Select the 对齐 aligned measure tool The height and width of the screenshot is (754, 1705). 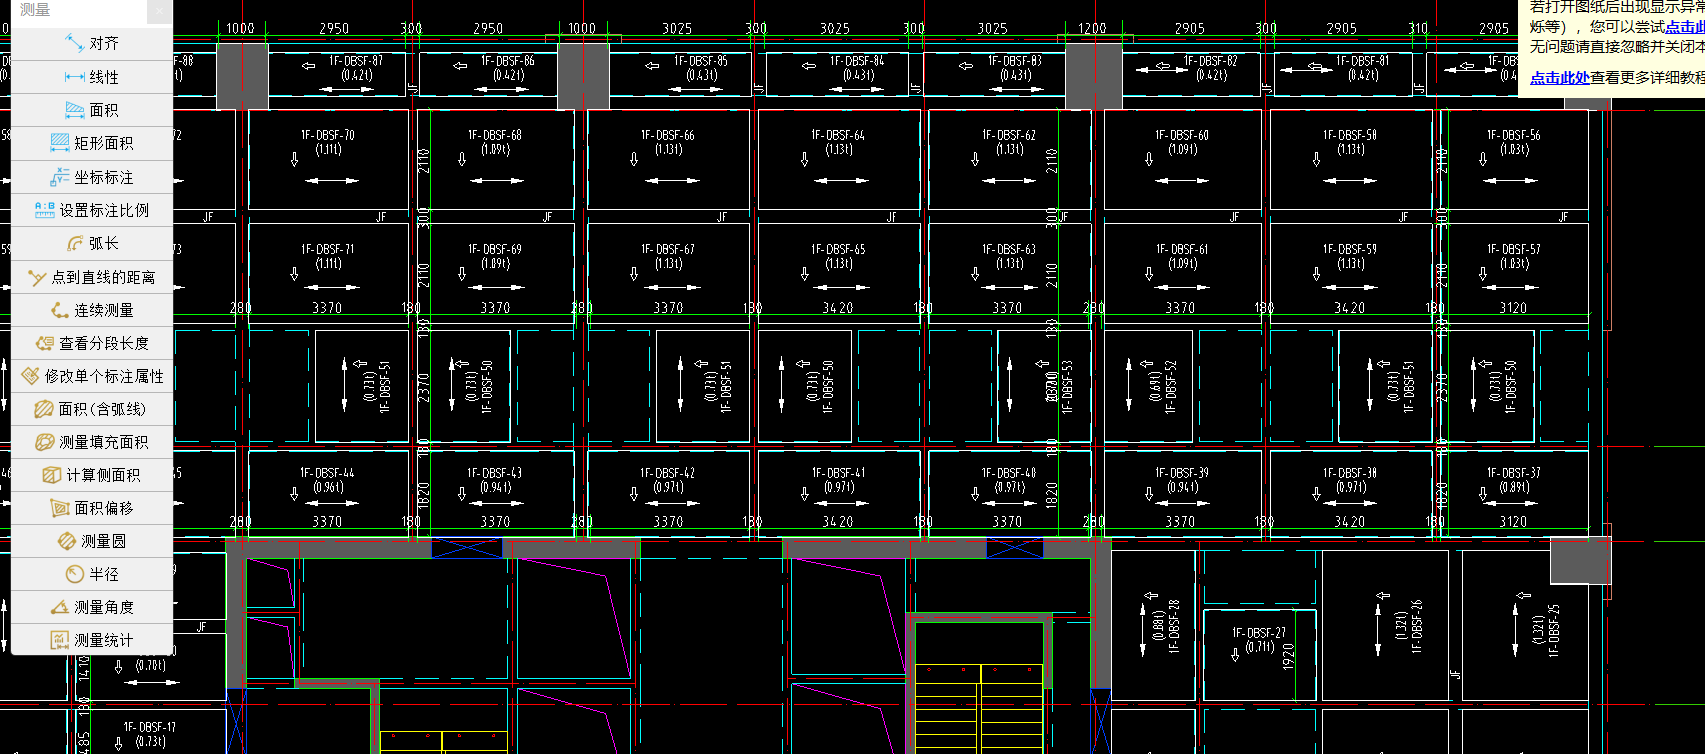tap(92, 43)
